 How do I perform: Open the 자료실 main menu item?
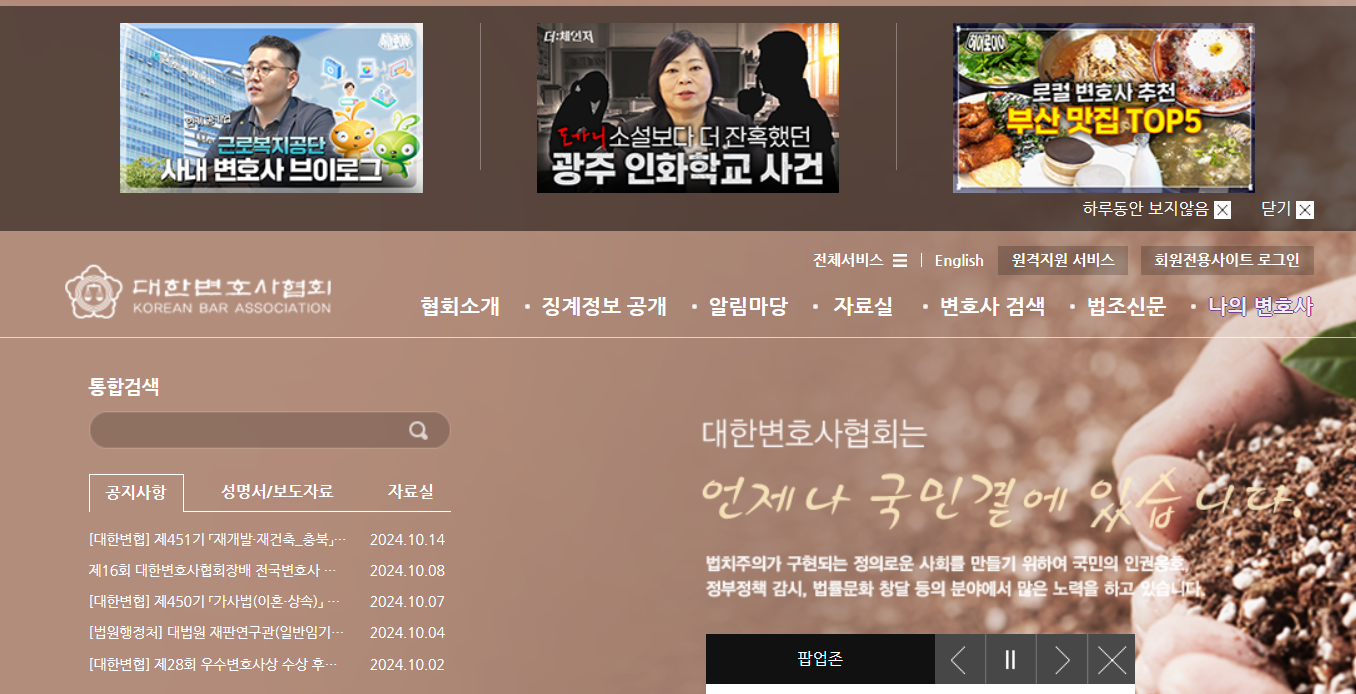[863, 306]
